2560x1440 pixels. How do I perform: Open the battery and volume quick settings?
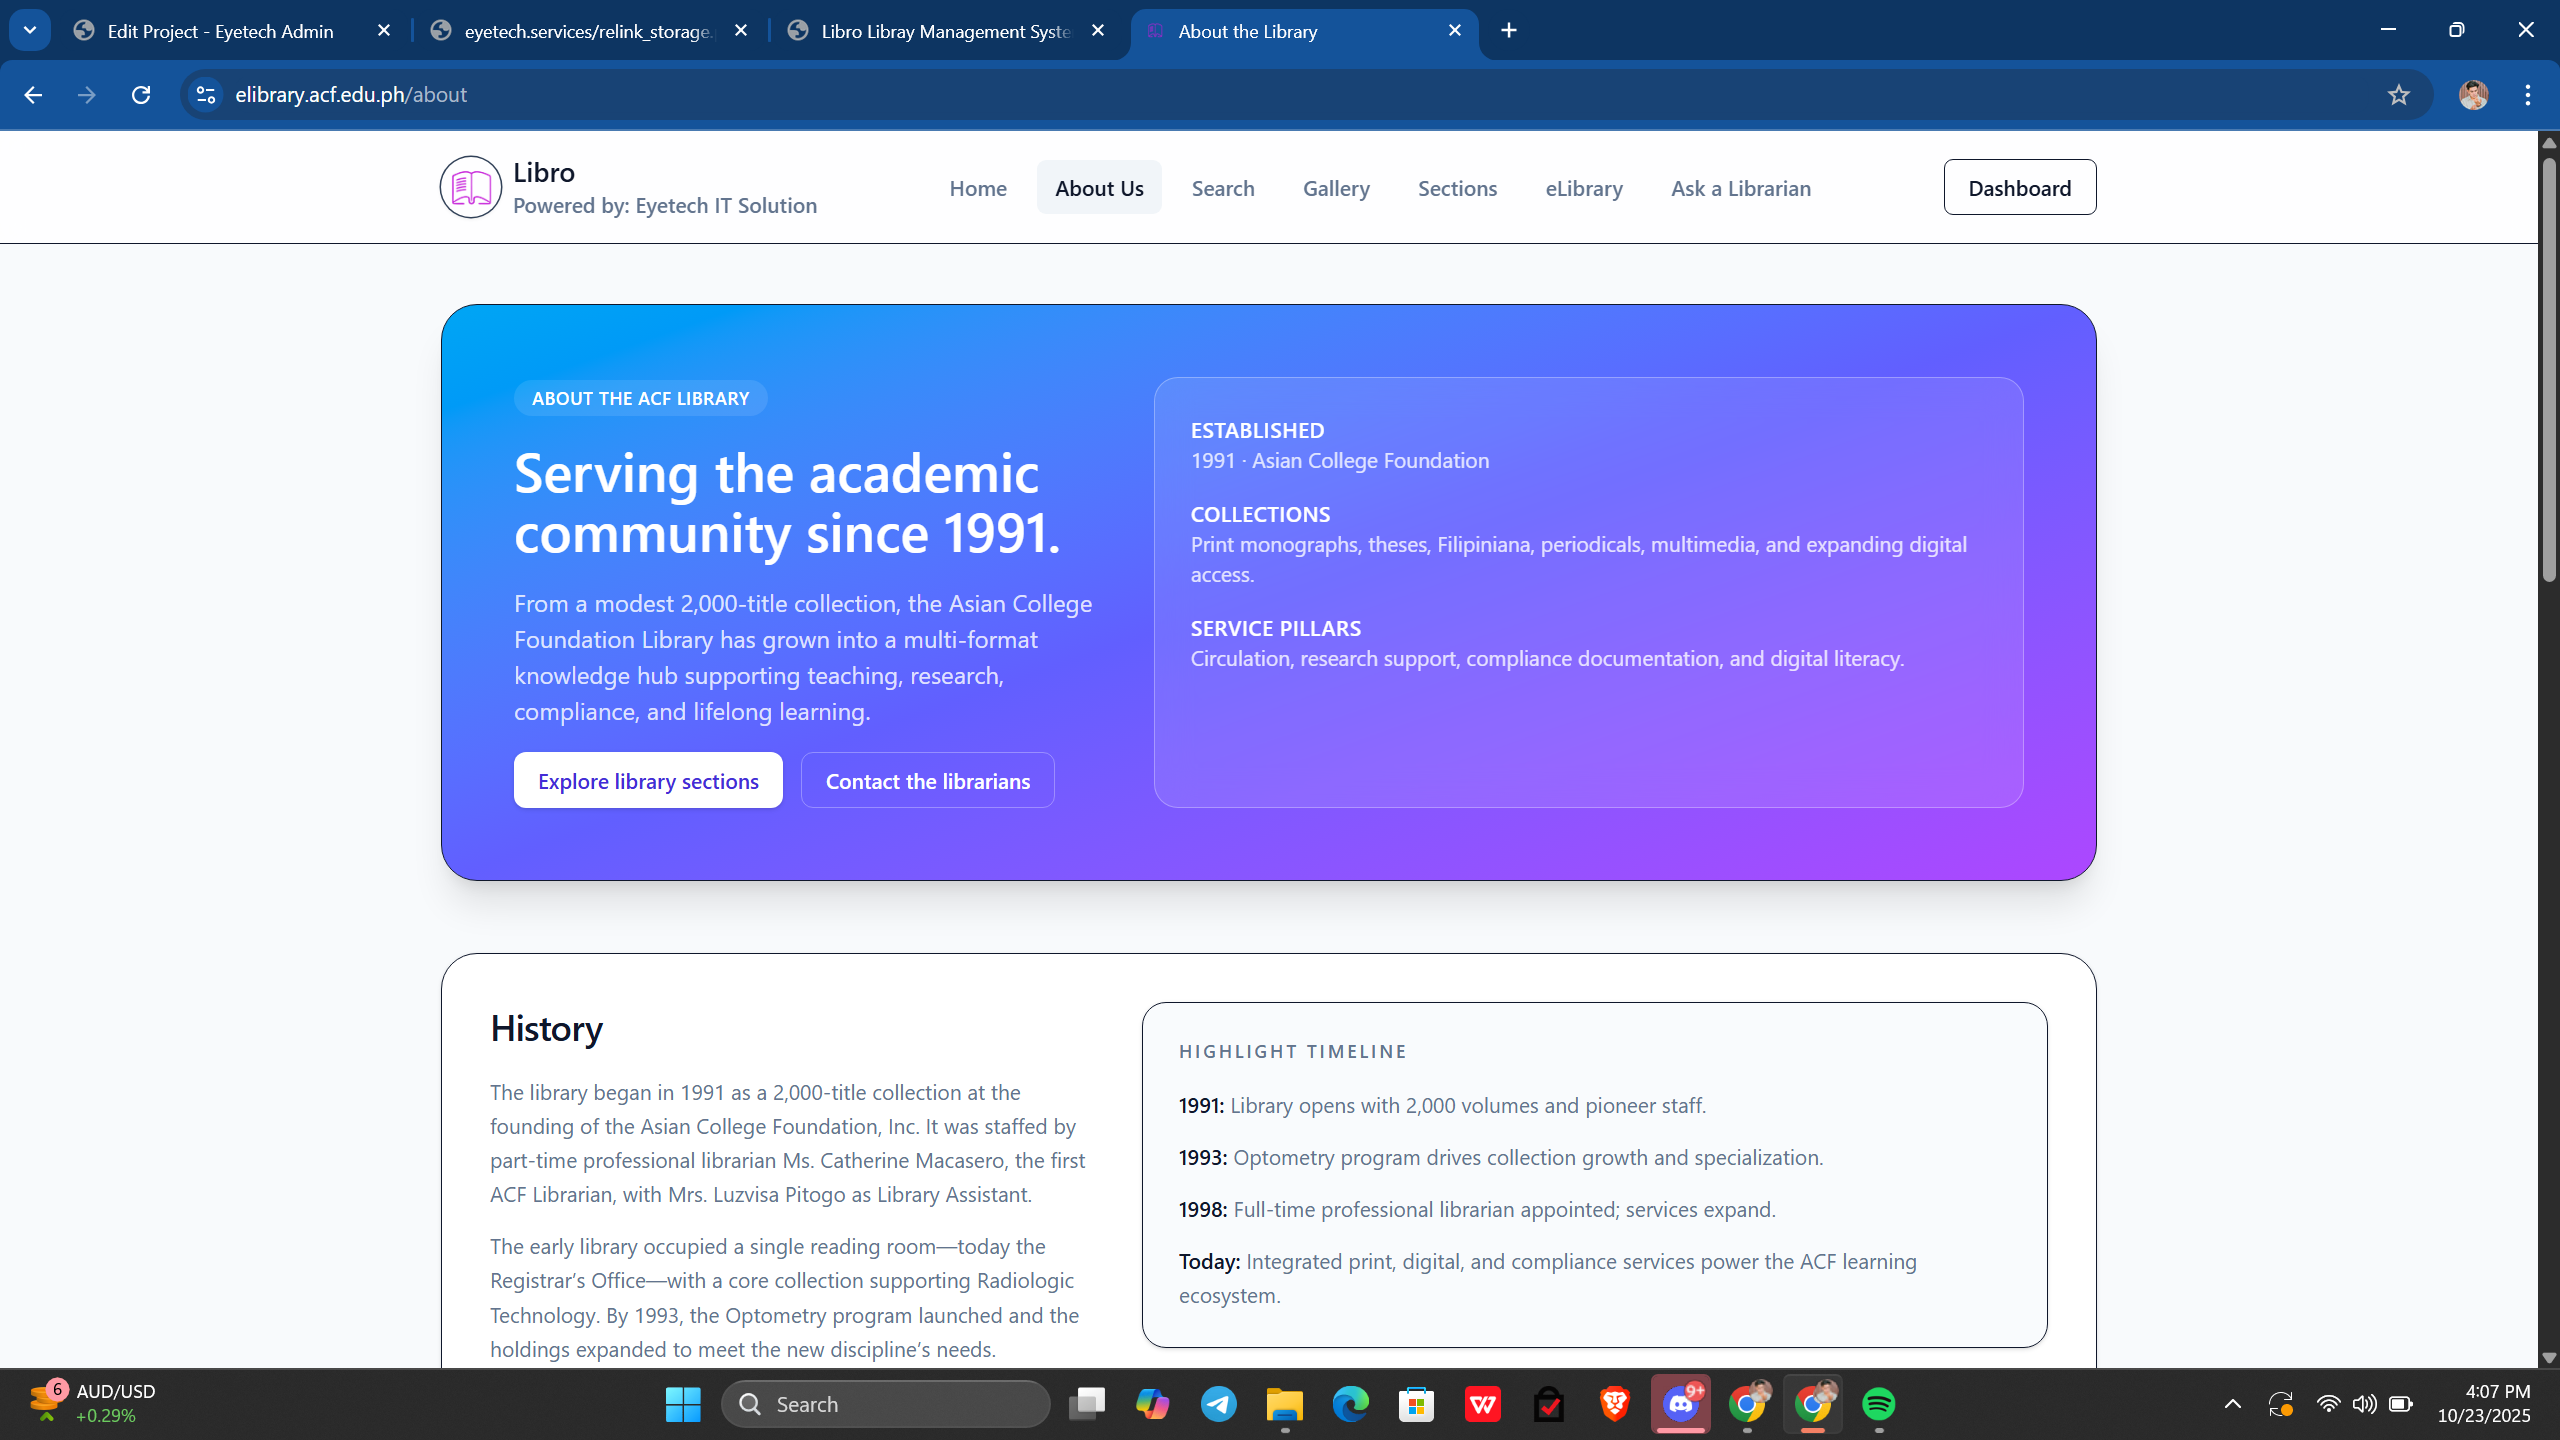point(2364,1404)
